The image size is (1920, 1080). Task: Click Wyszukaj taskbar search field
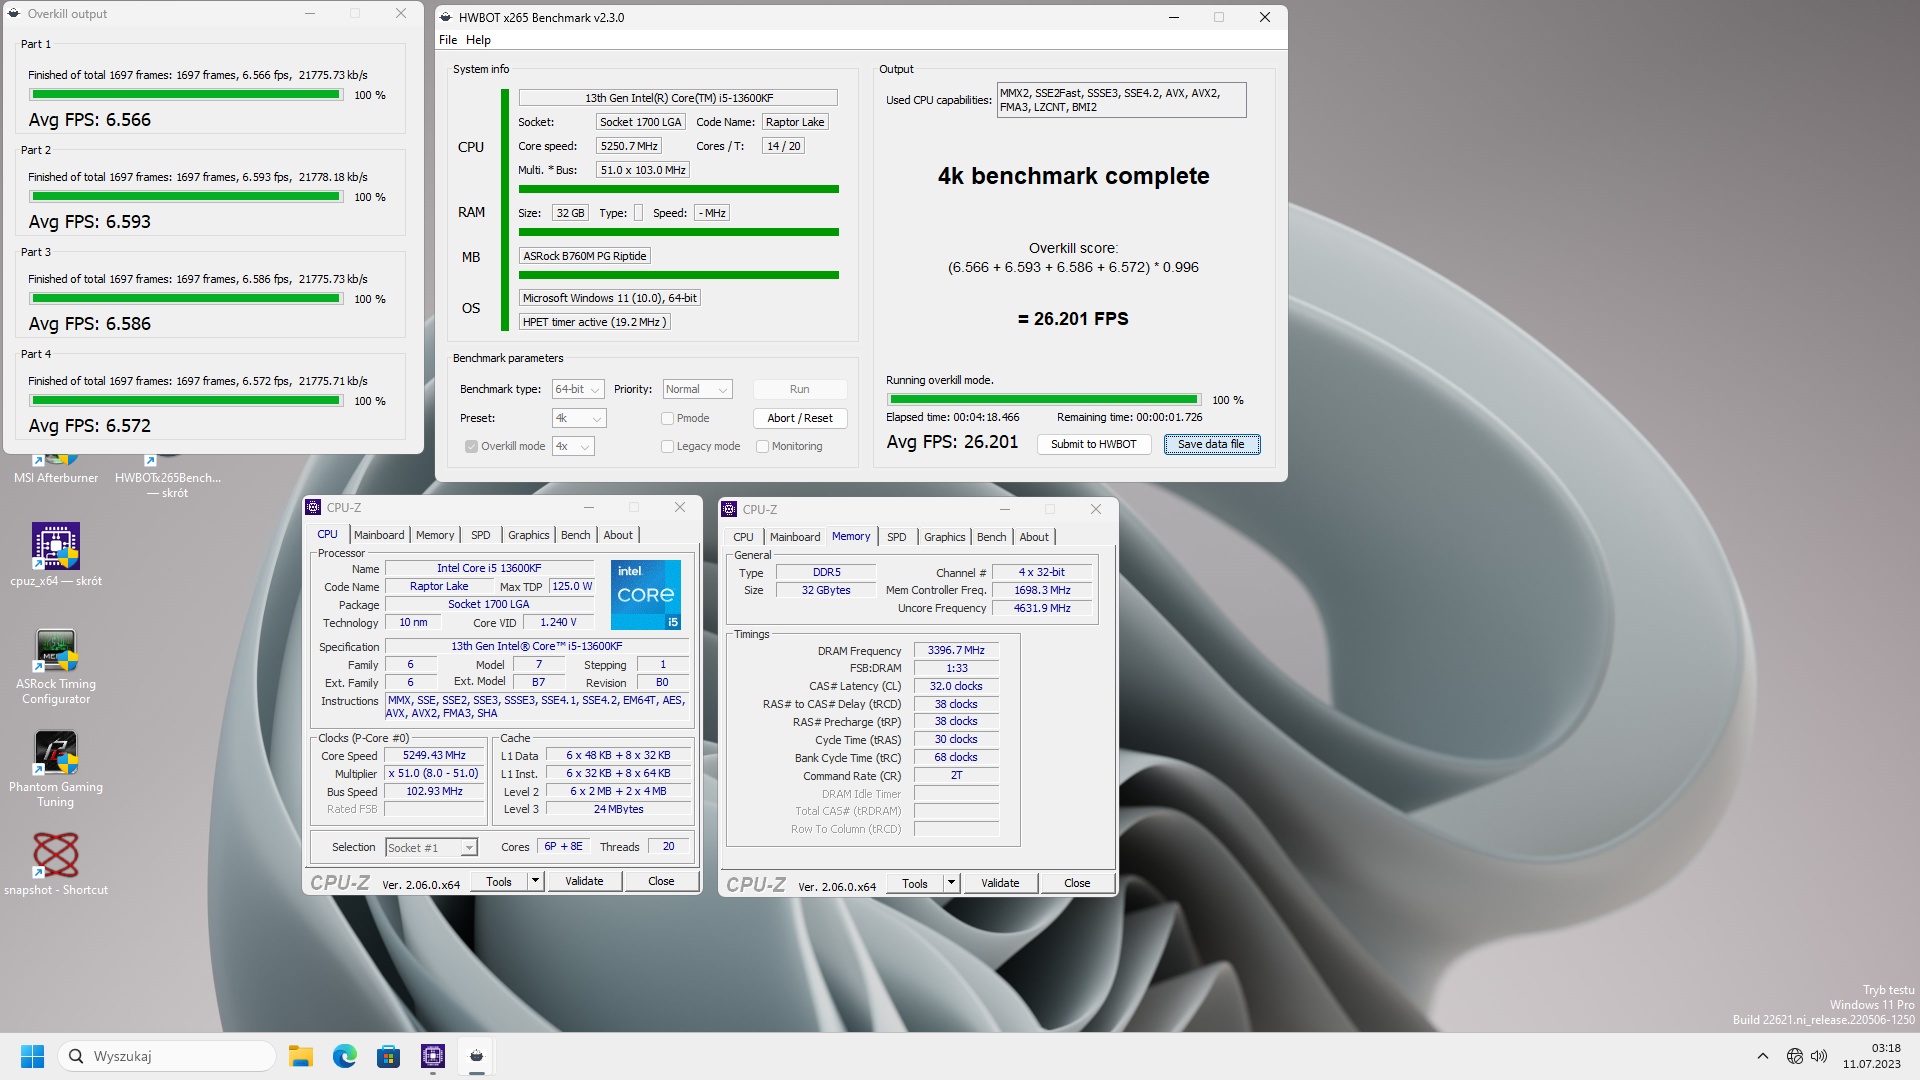[x=167, y=1056]
